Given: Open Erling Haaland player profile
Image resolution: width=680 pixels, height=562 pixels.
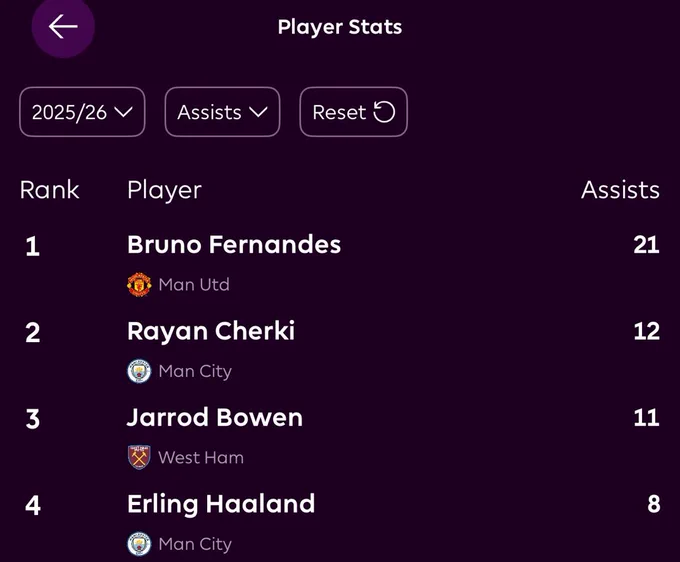Looking at the screenshot, I should tap(221, 503).
